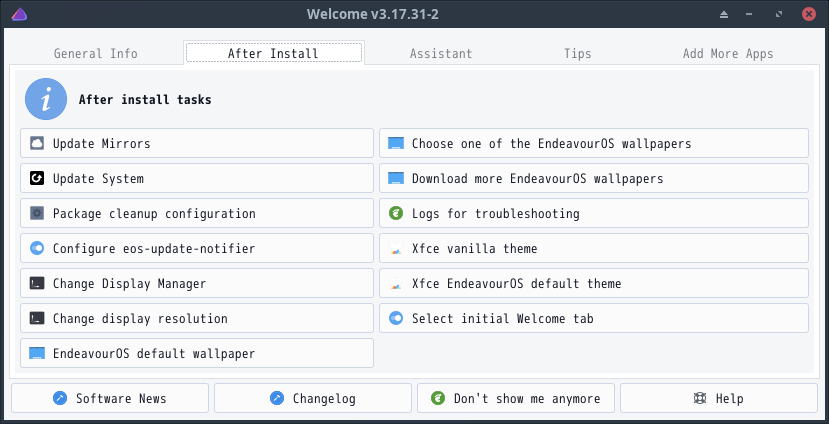
Task: Go to the Tips tab
Action: 577,53
